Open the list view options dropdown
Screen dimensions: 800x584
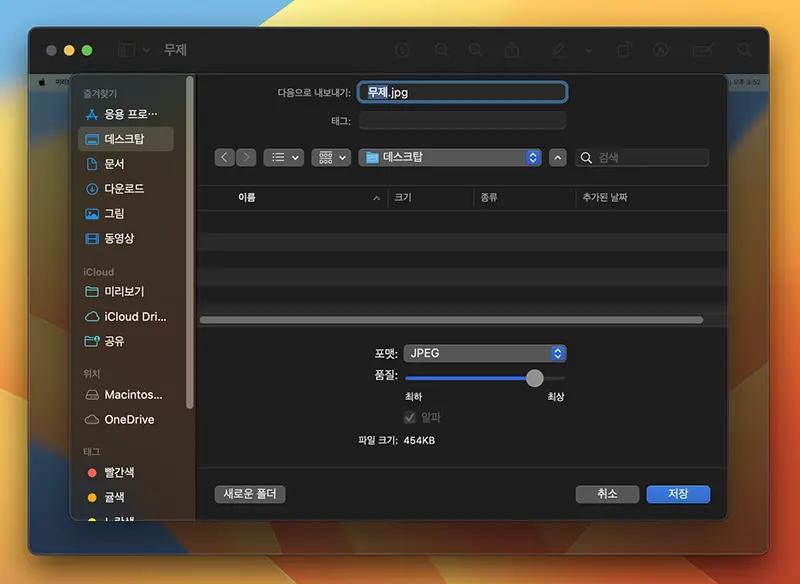pos(284,158)
